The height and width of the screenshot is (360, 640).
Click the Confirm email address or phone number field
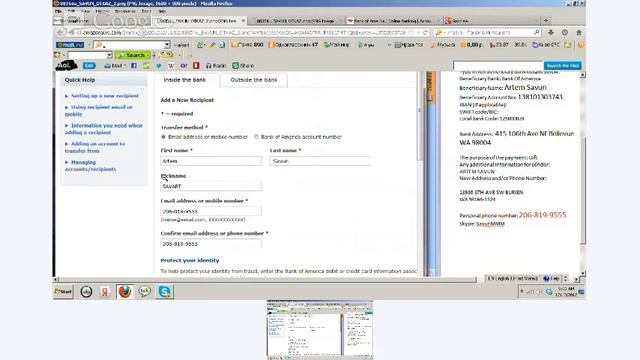click(x=211, y=244)
